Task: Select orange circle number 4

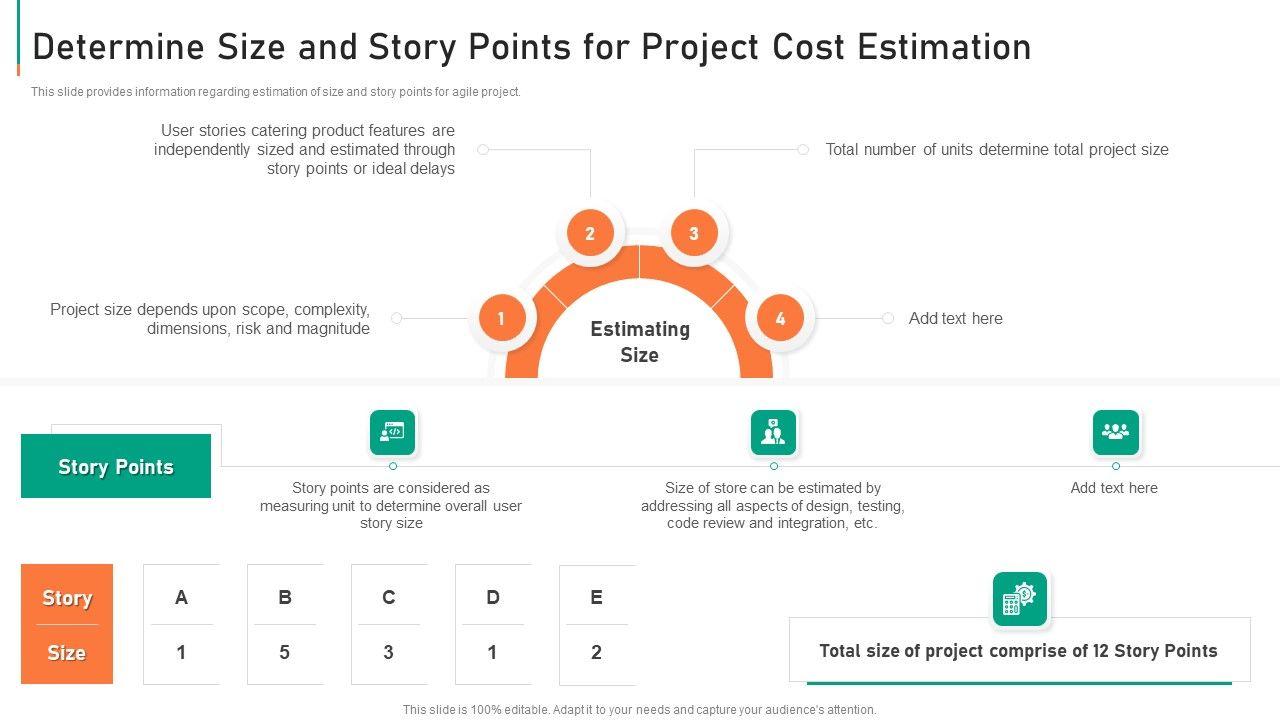Action: pyautogui.click(x=780, y=319)
